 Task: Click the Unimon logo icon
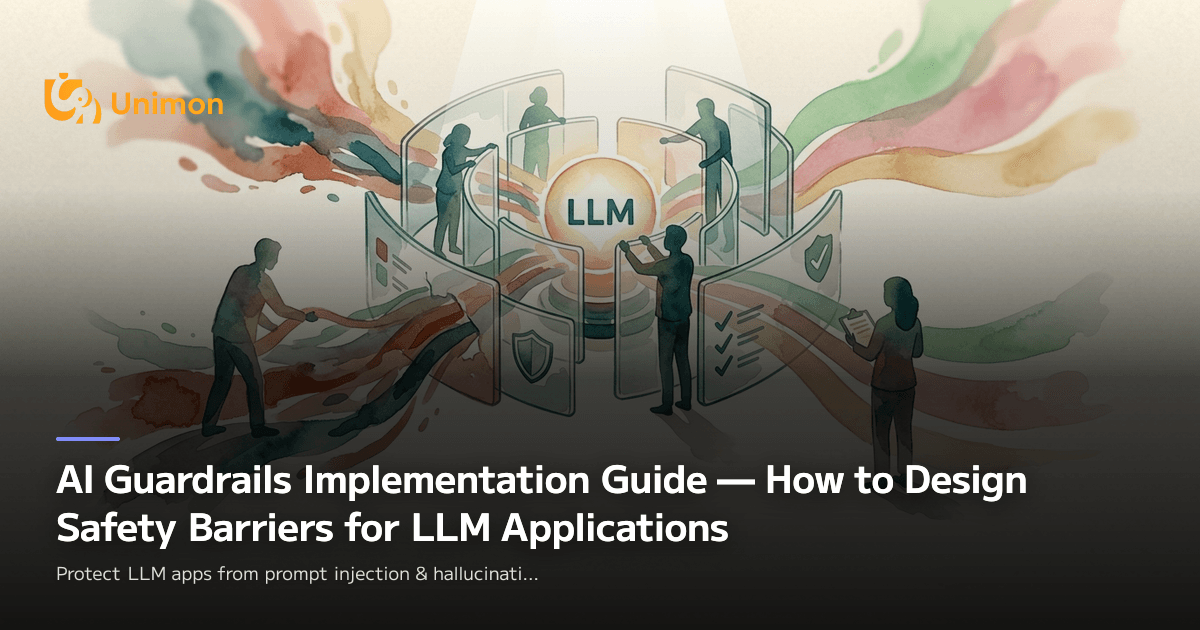[73, 100]
